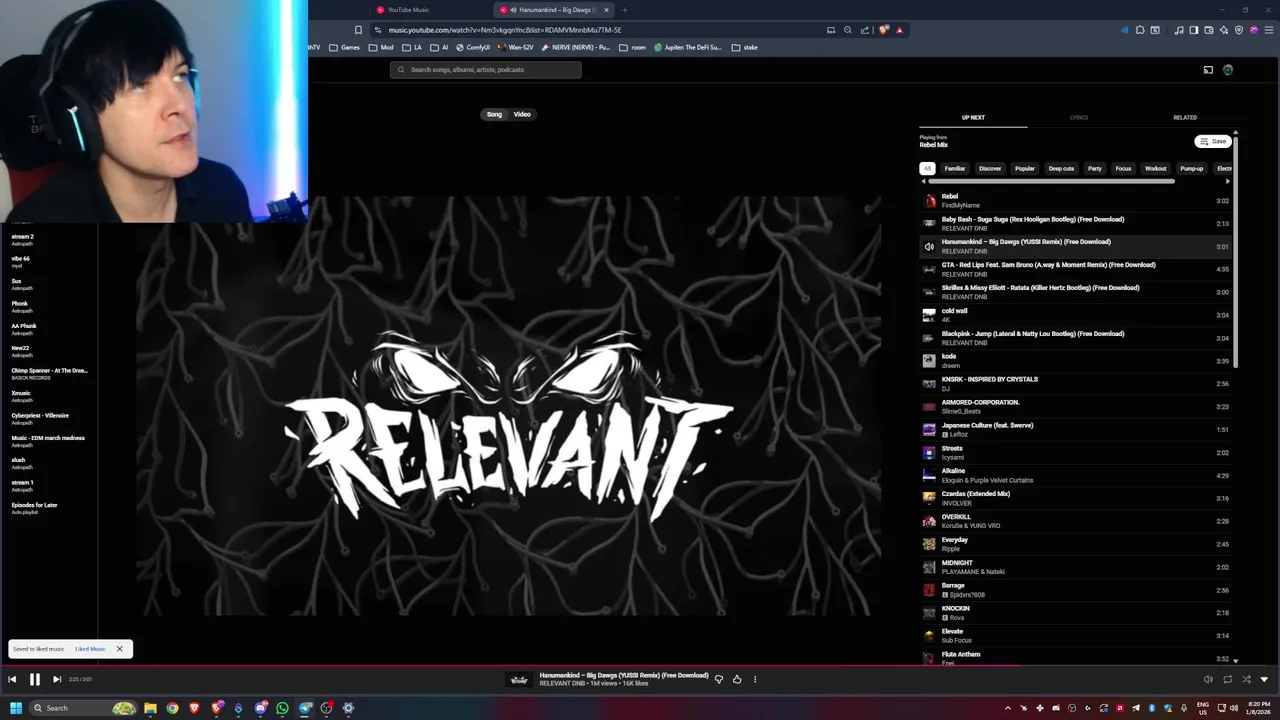Viewport: 1280px width, 720px height.
Task: Dislike the Big Dawgs remix
Action: point(719,679)
